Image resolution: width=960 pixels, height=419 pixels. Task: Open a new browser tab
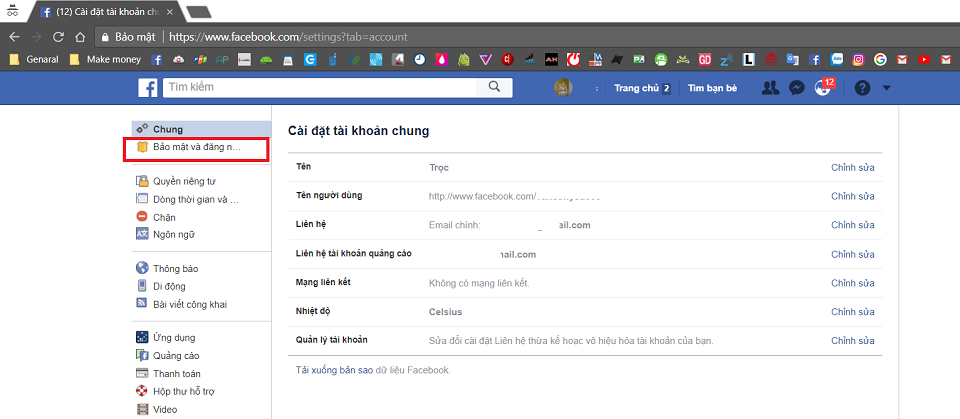click(x=198, y=12)
